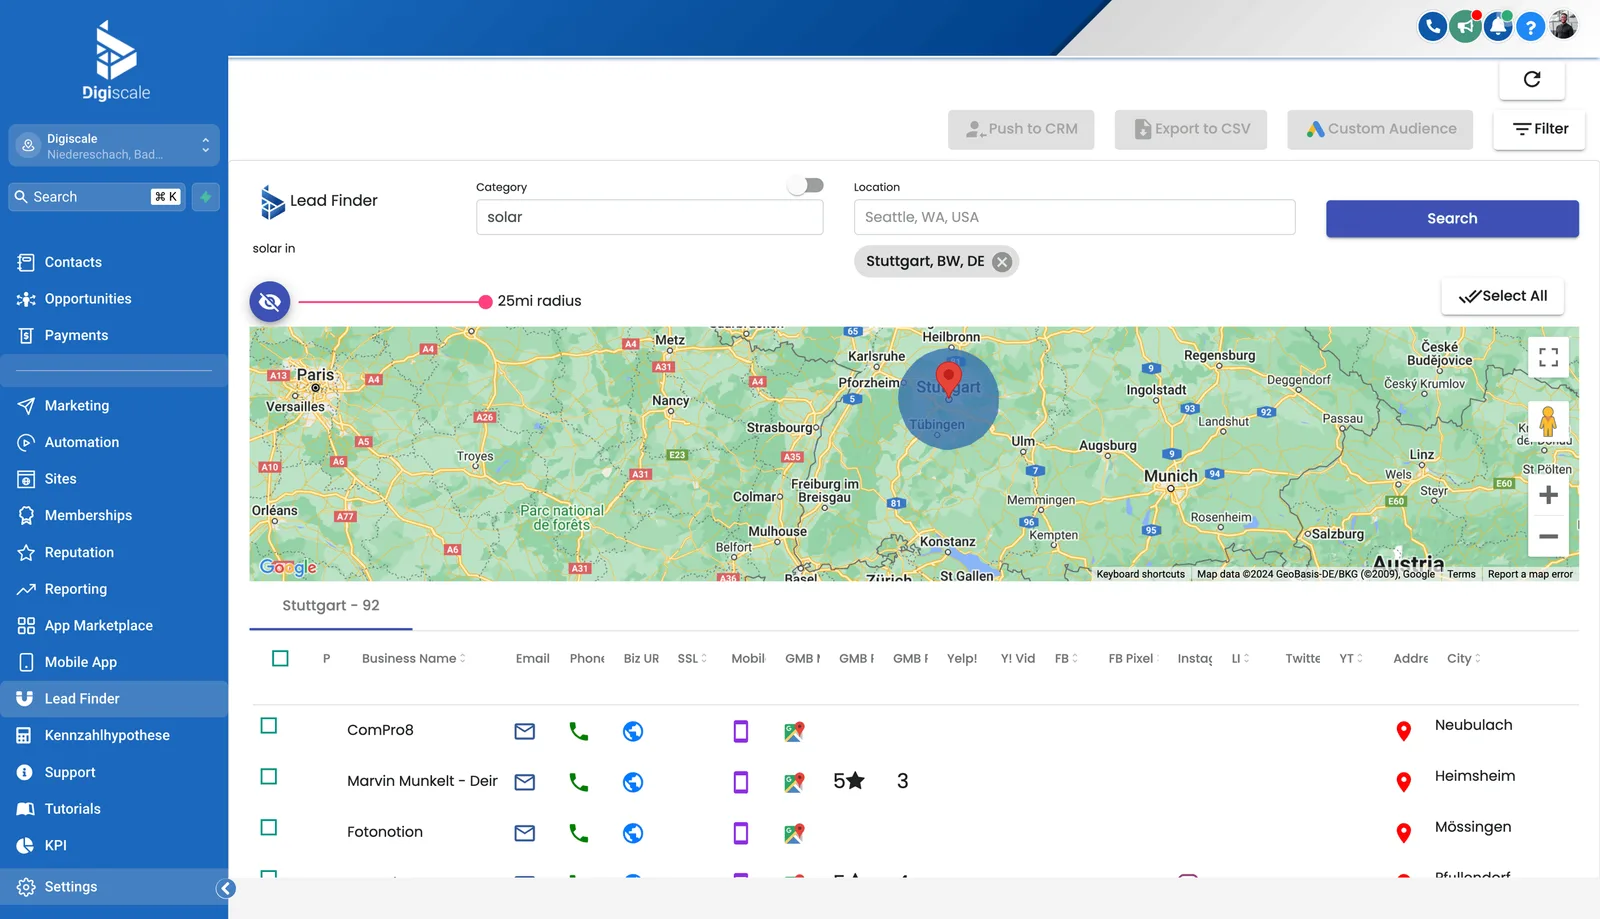Zoom in on the map with plus
The image size is (1600, 919).
coord(1548,495)
